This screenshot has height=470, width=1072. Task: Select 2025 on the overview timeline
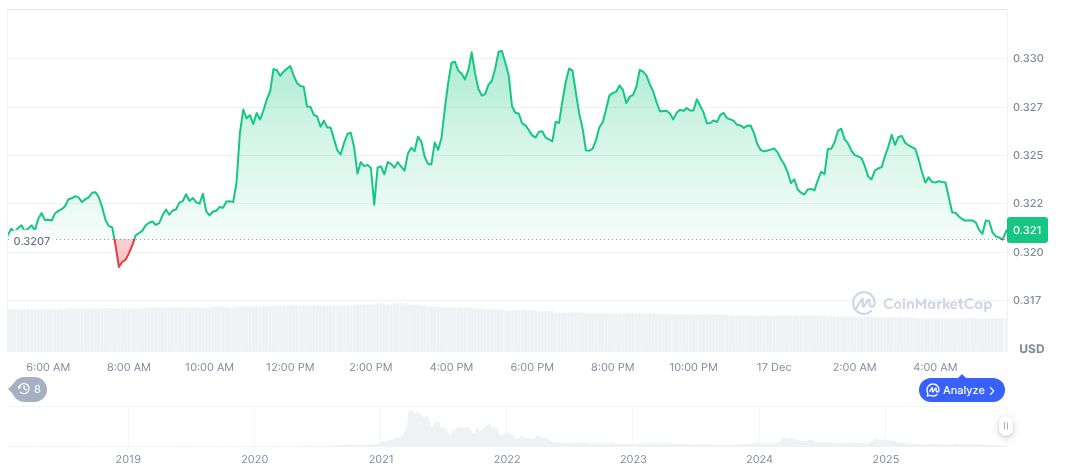(x=885, y=459)
